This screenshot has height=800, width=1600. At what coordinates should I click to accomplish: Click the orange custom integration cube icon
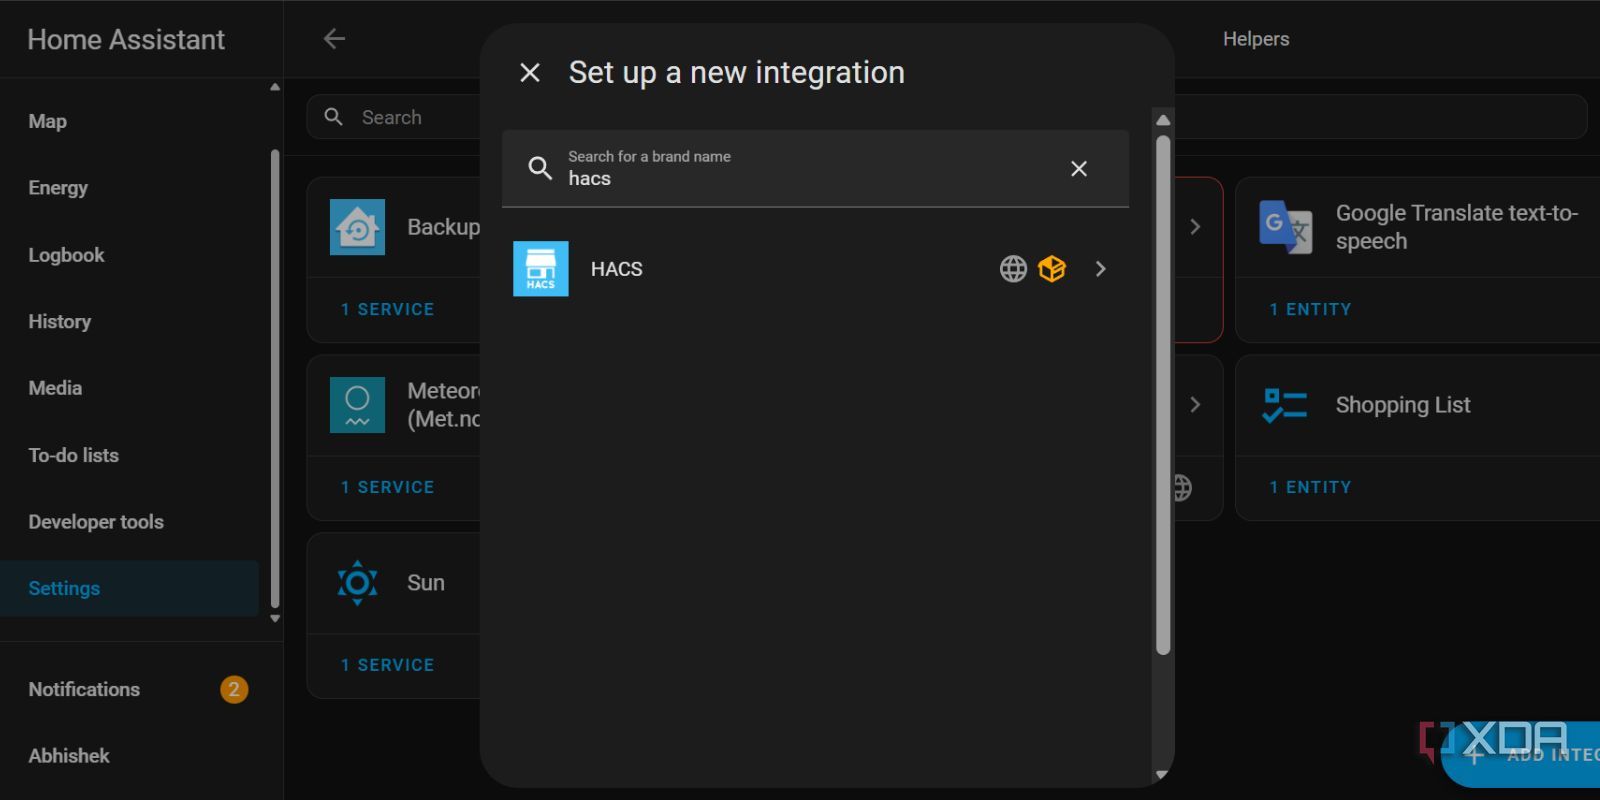(x=1052, y=269)
